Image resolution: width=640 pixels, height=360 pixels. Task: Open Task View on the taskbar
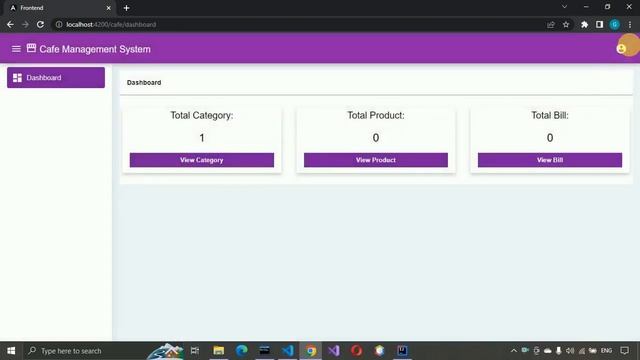pyautogui.click(x=195, y=351)
